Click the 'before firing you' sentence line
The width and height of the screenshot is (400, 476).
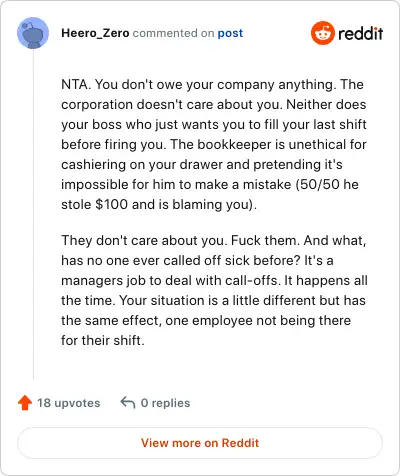[x=214, y=145]
